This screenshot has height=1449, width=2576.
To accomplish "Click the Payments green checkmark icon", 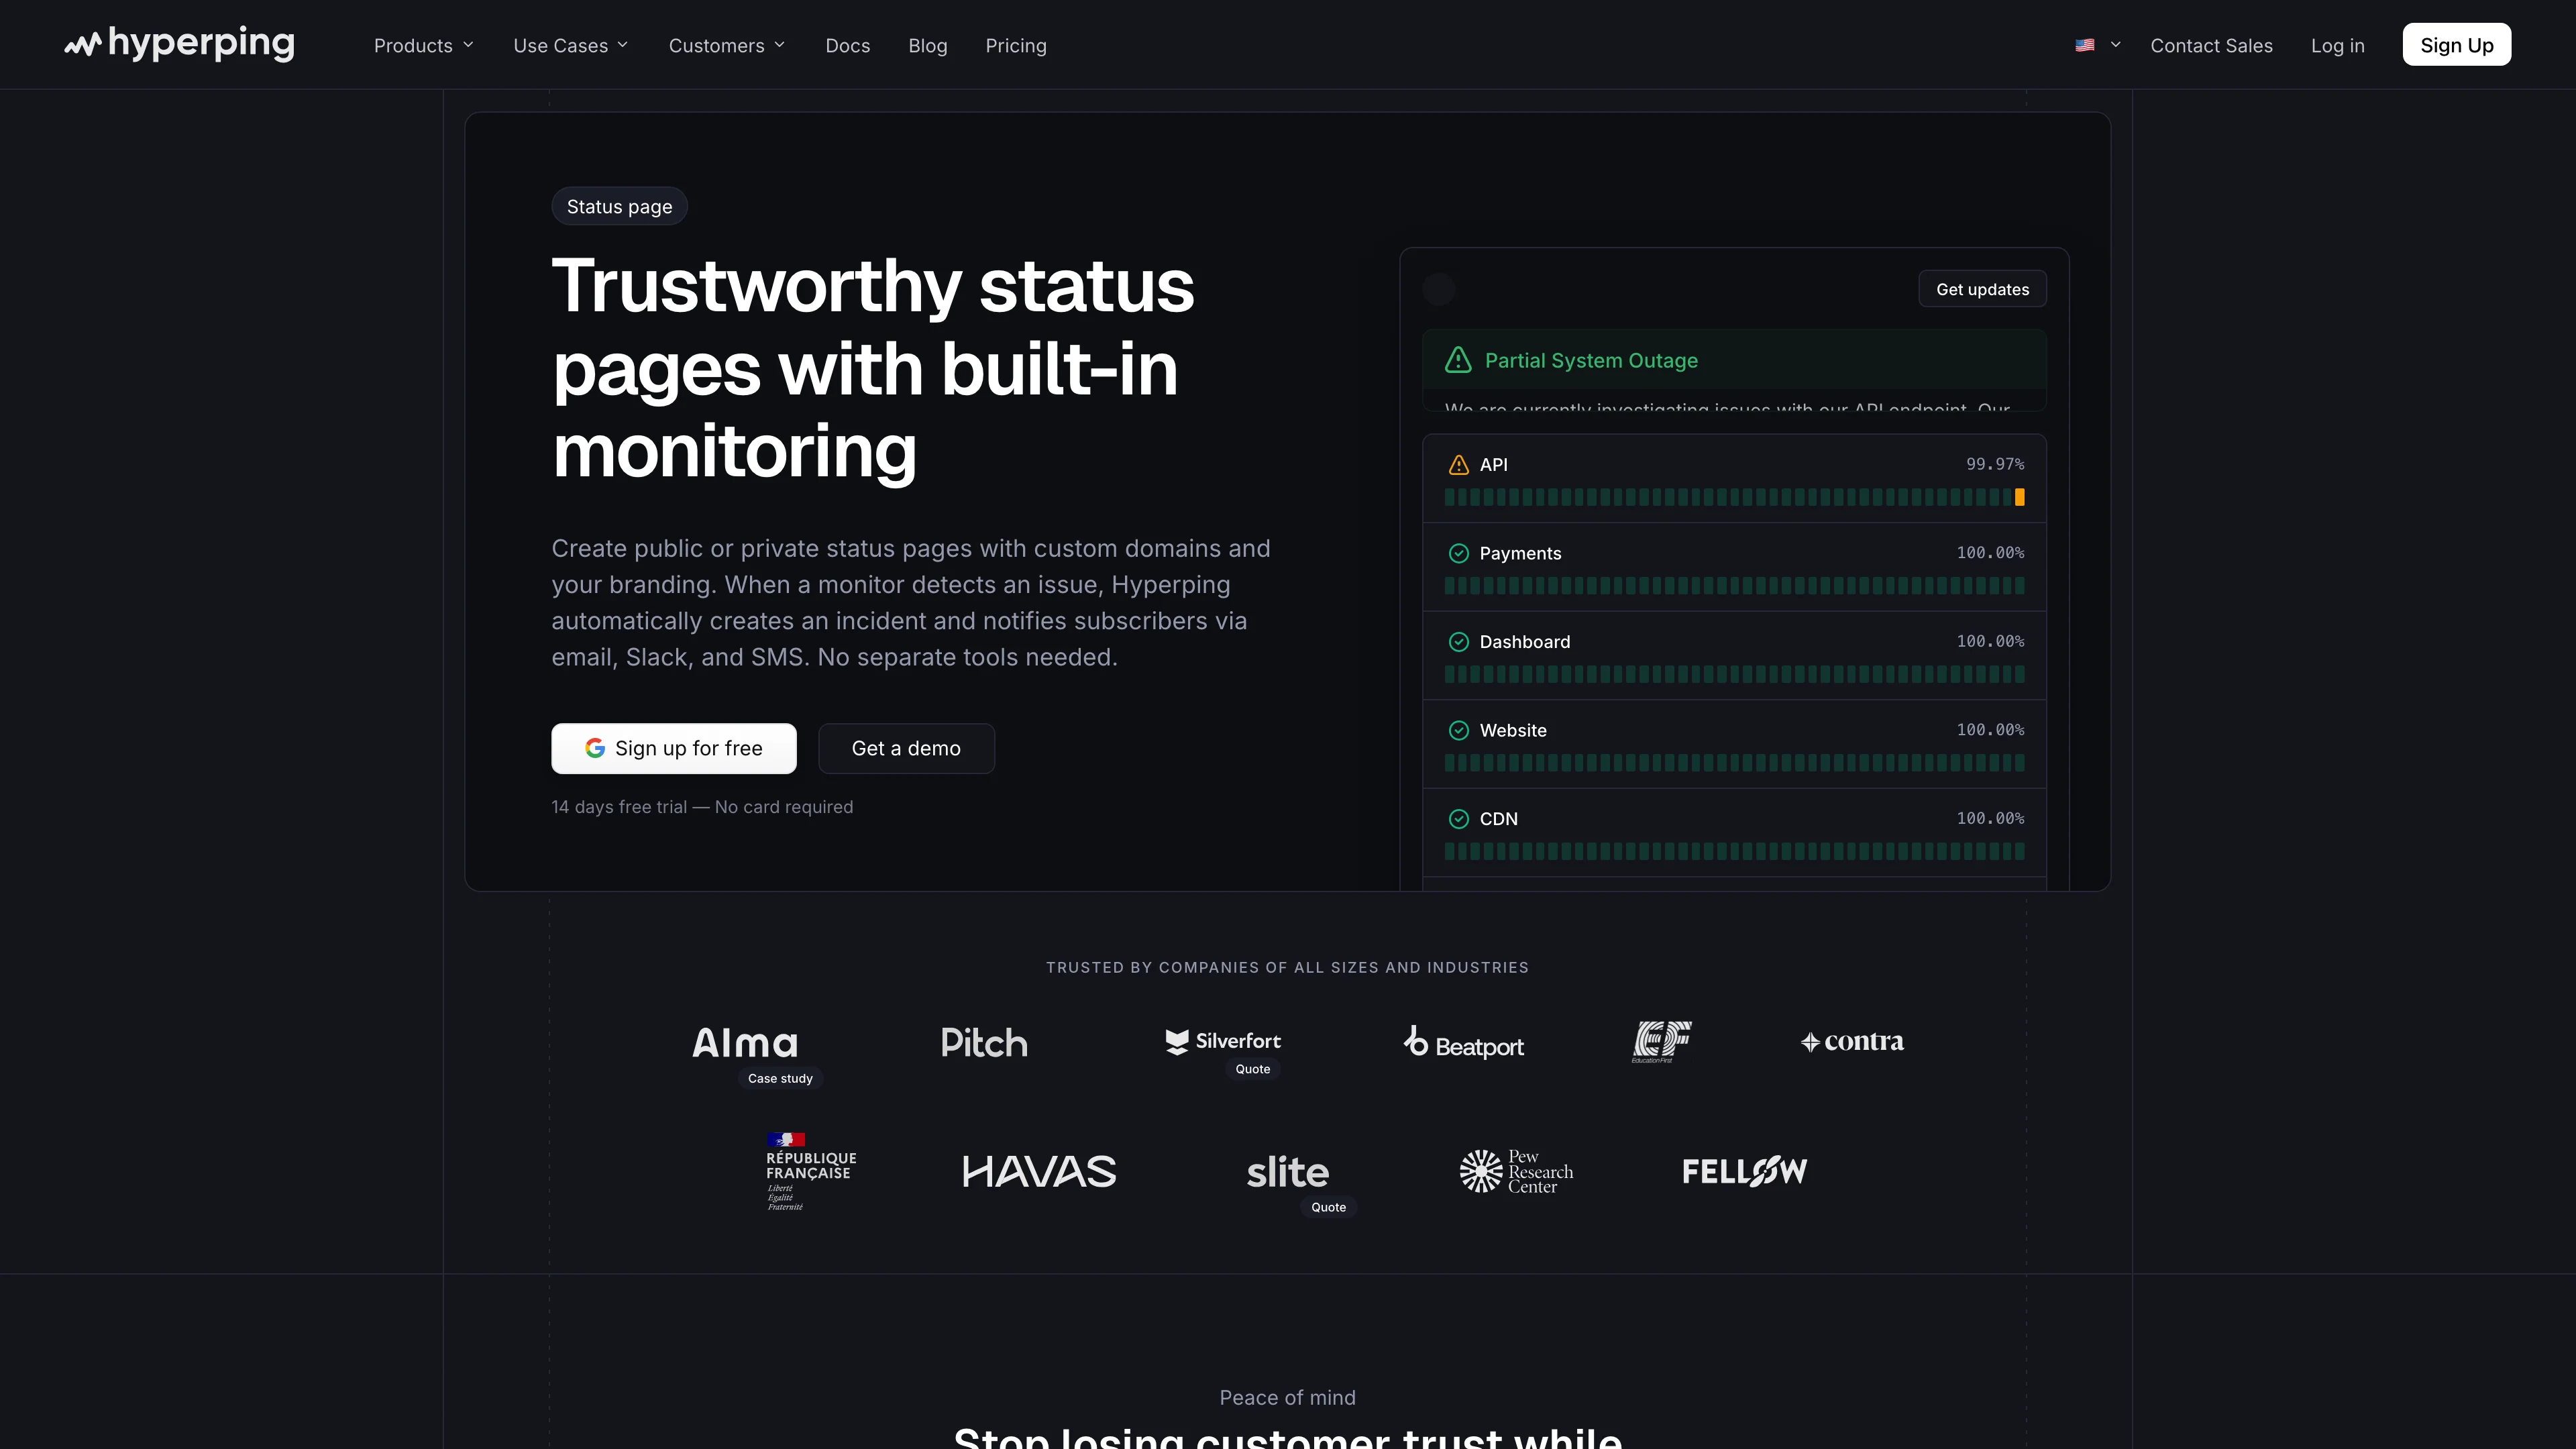I will (x=1458, y=553).
